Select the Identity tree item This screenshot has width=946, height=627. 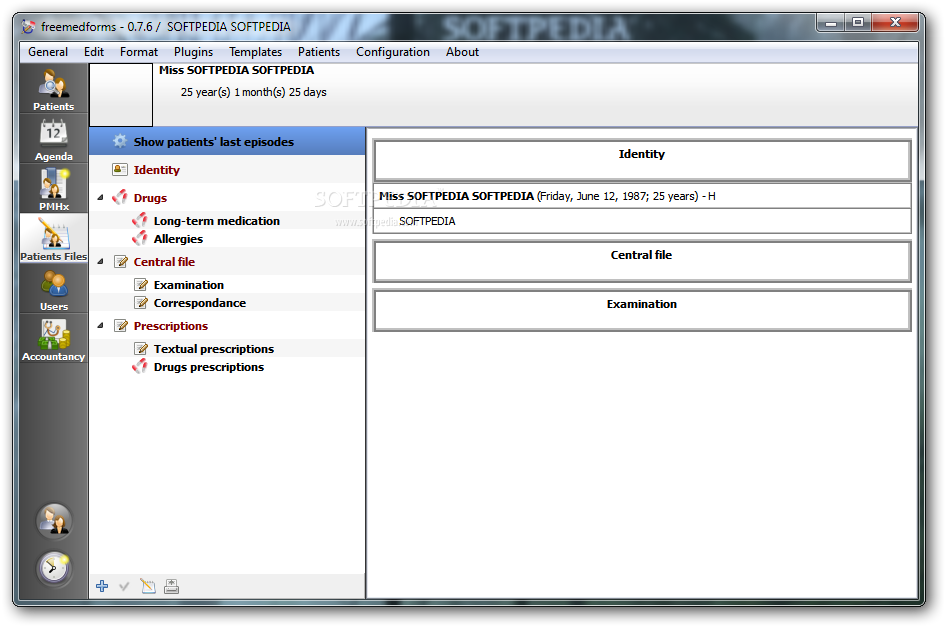(x=157, y=170)
